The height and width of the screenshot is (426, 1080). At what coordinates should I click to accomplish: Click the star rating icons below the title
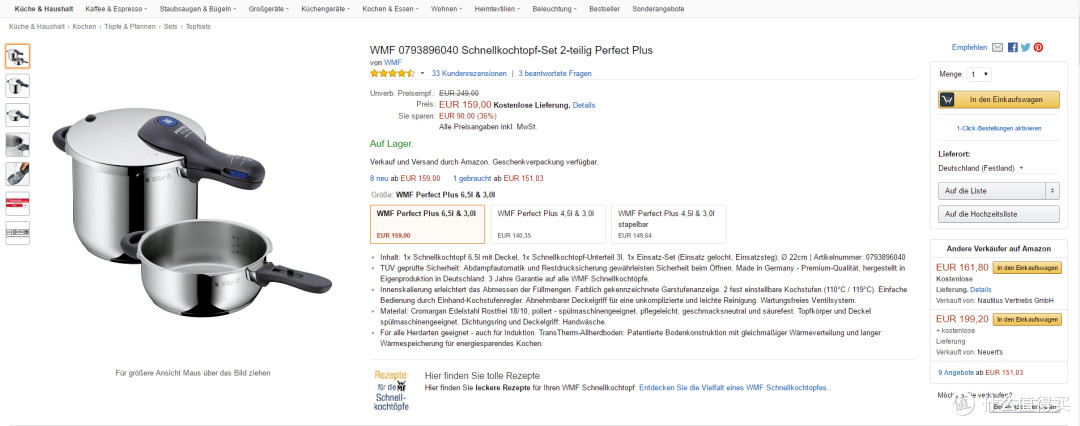(x=392, y=73)
